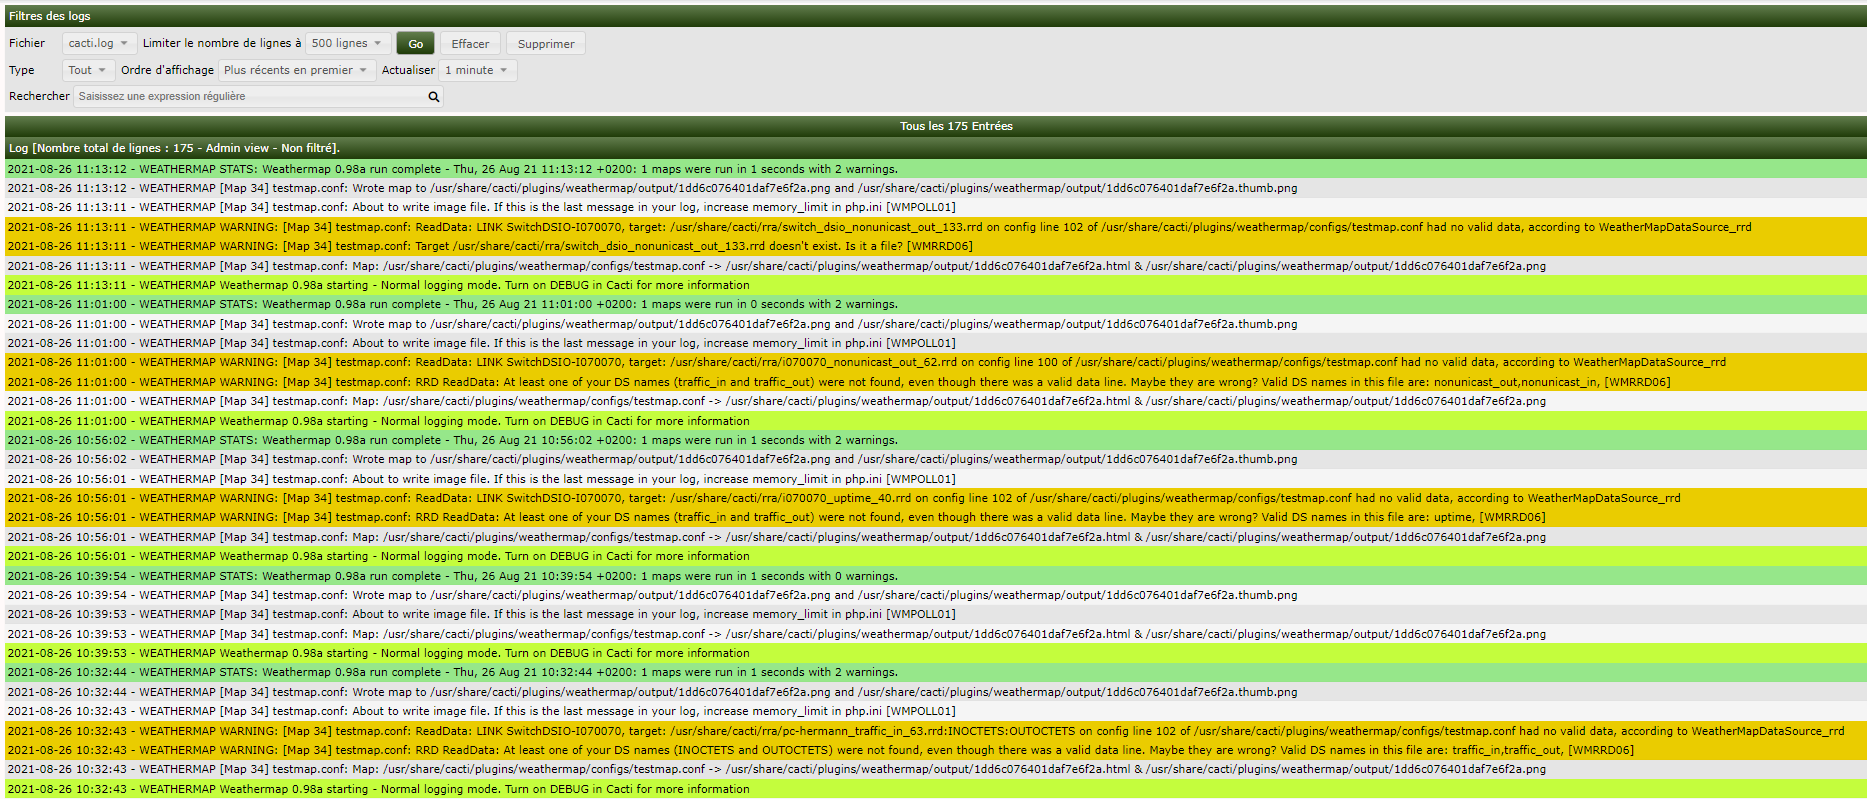Open the cacti.log file dropdown

(98, 43)
